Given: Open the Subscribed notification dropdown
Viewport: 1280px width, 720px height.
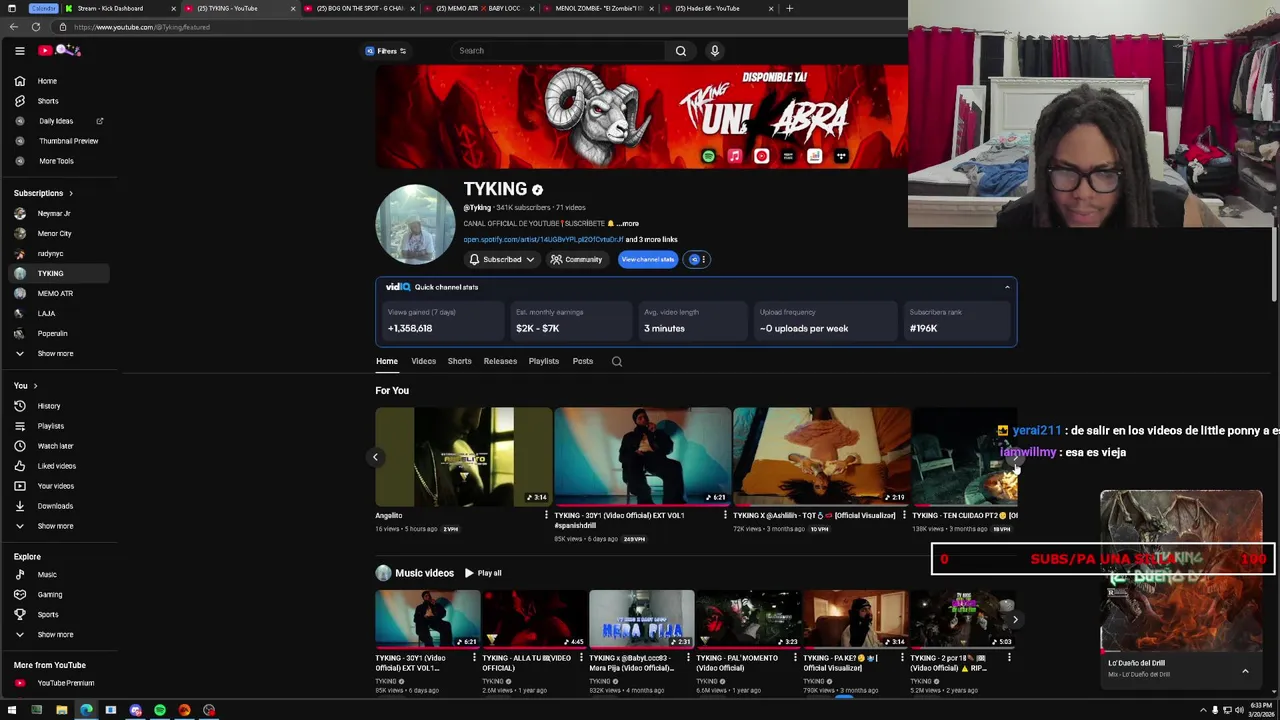Looking at the screenshot, I should pos(501,260).
